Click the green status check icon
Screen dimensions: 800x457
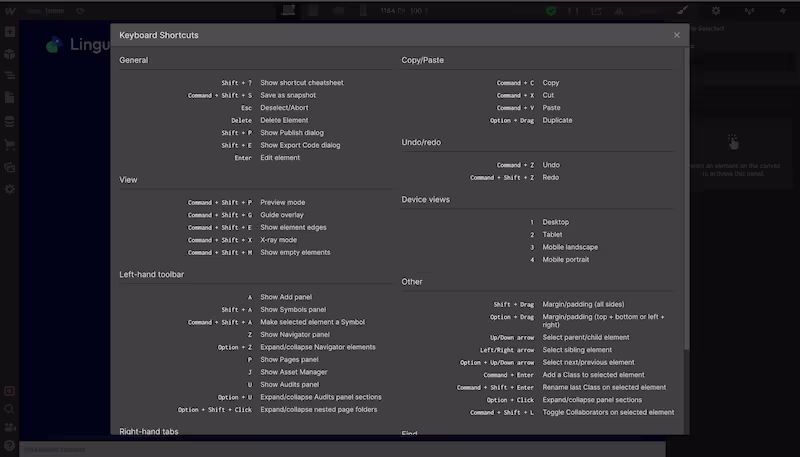click(x=551, y=11)
